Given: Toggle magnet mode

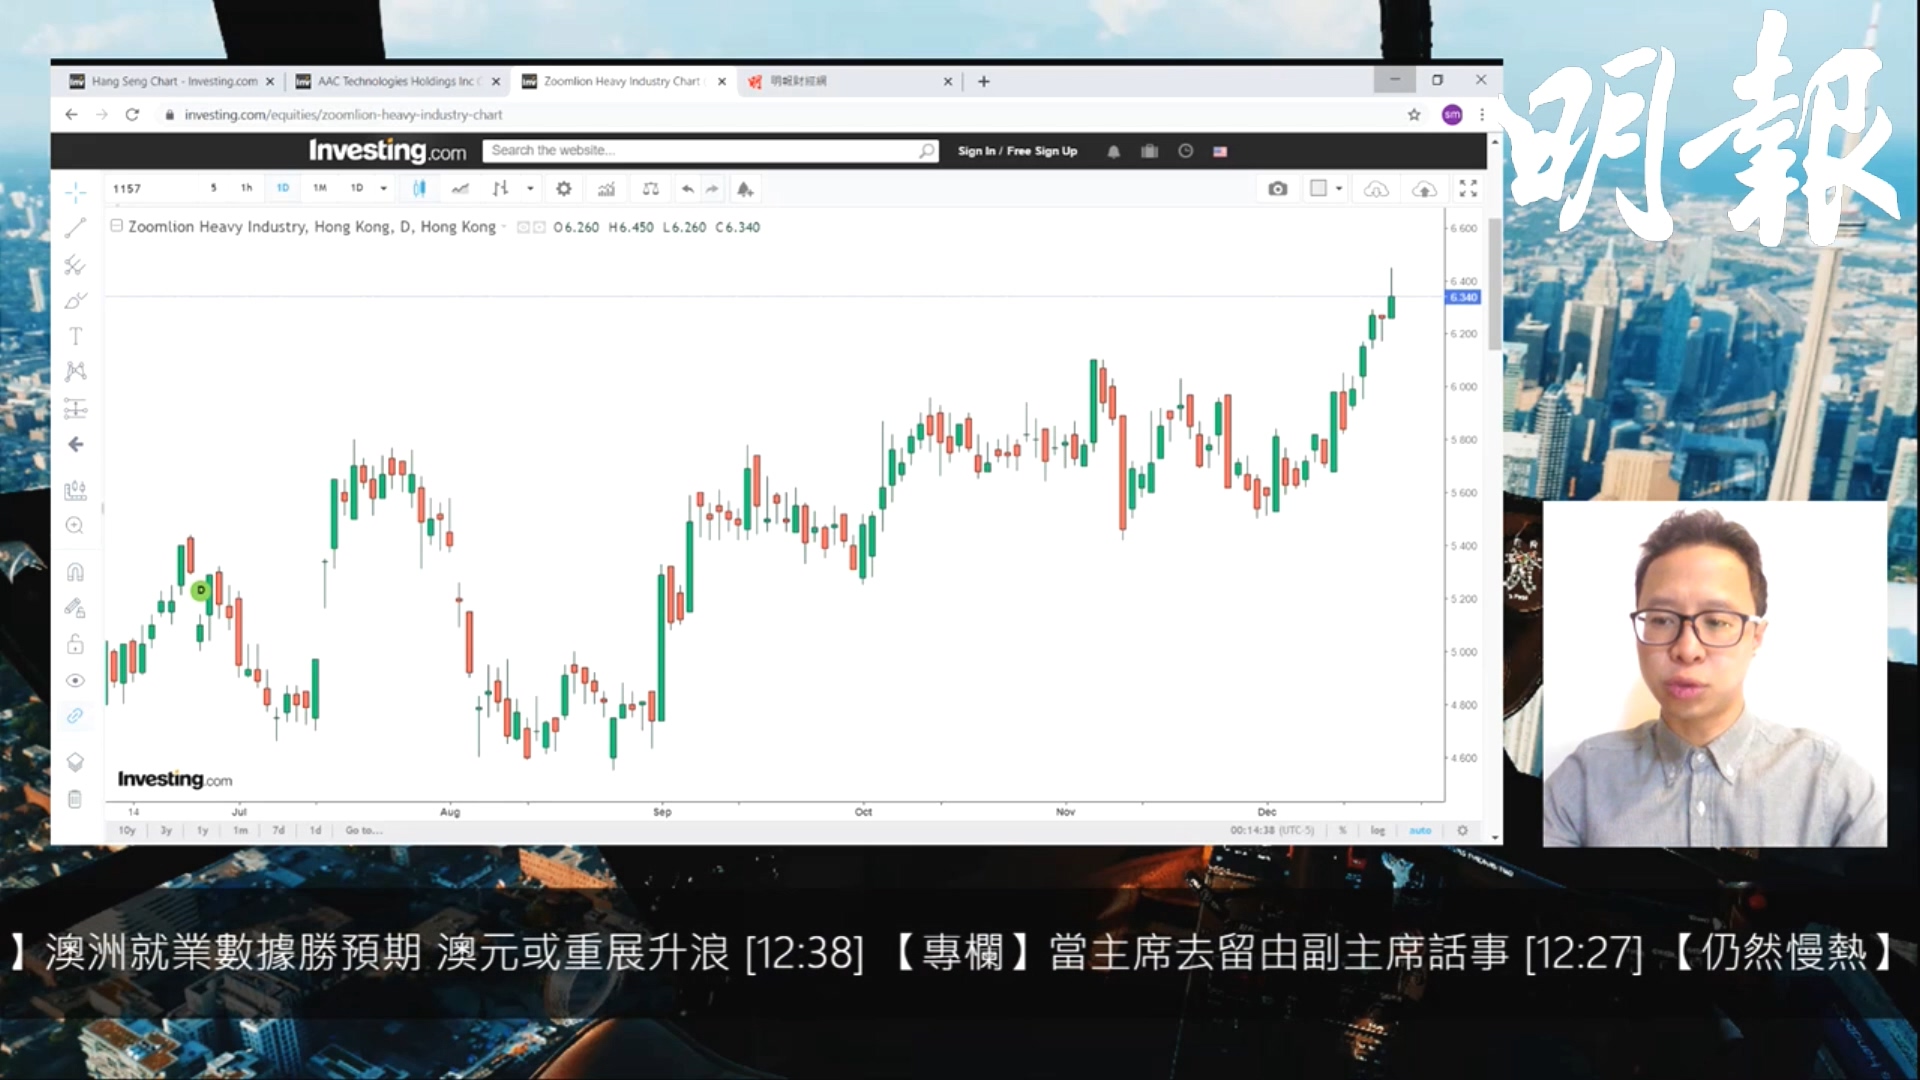Looking at the screenshot, I should pos(75,572).
